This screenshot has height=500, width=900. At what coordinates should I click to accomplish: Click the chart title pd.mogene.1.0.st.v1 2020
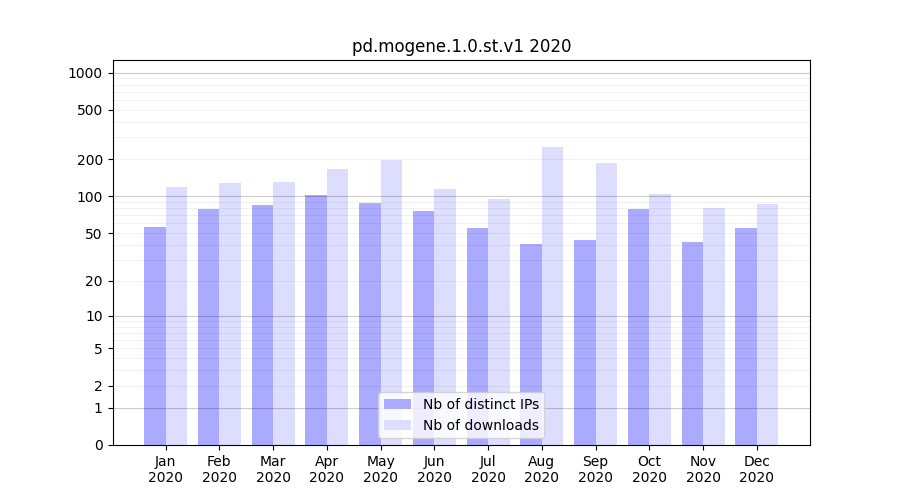tap(461, 46)
